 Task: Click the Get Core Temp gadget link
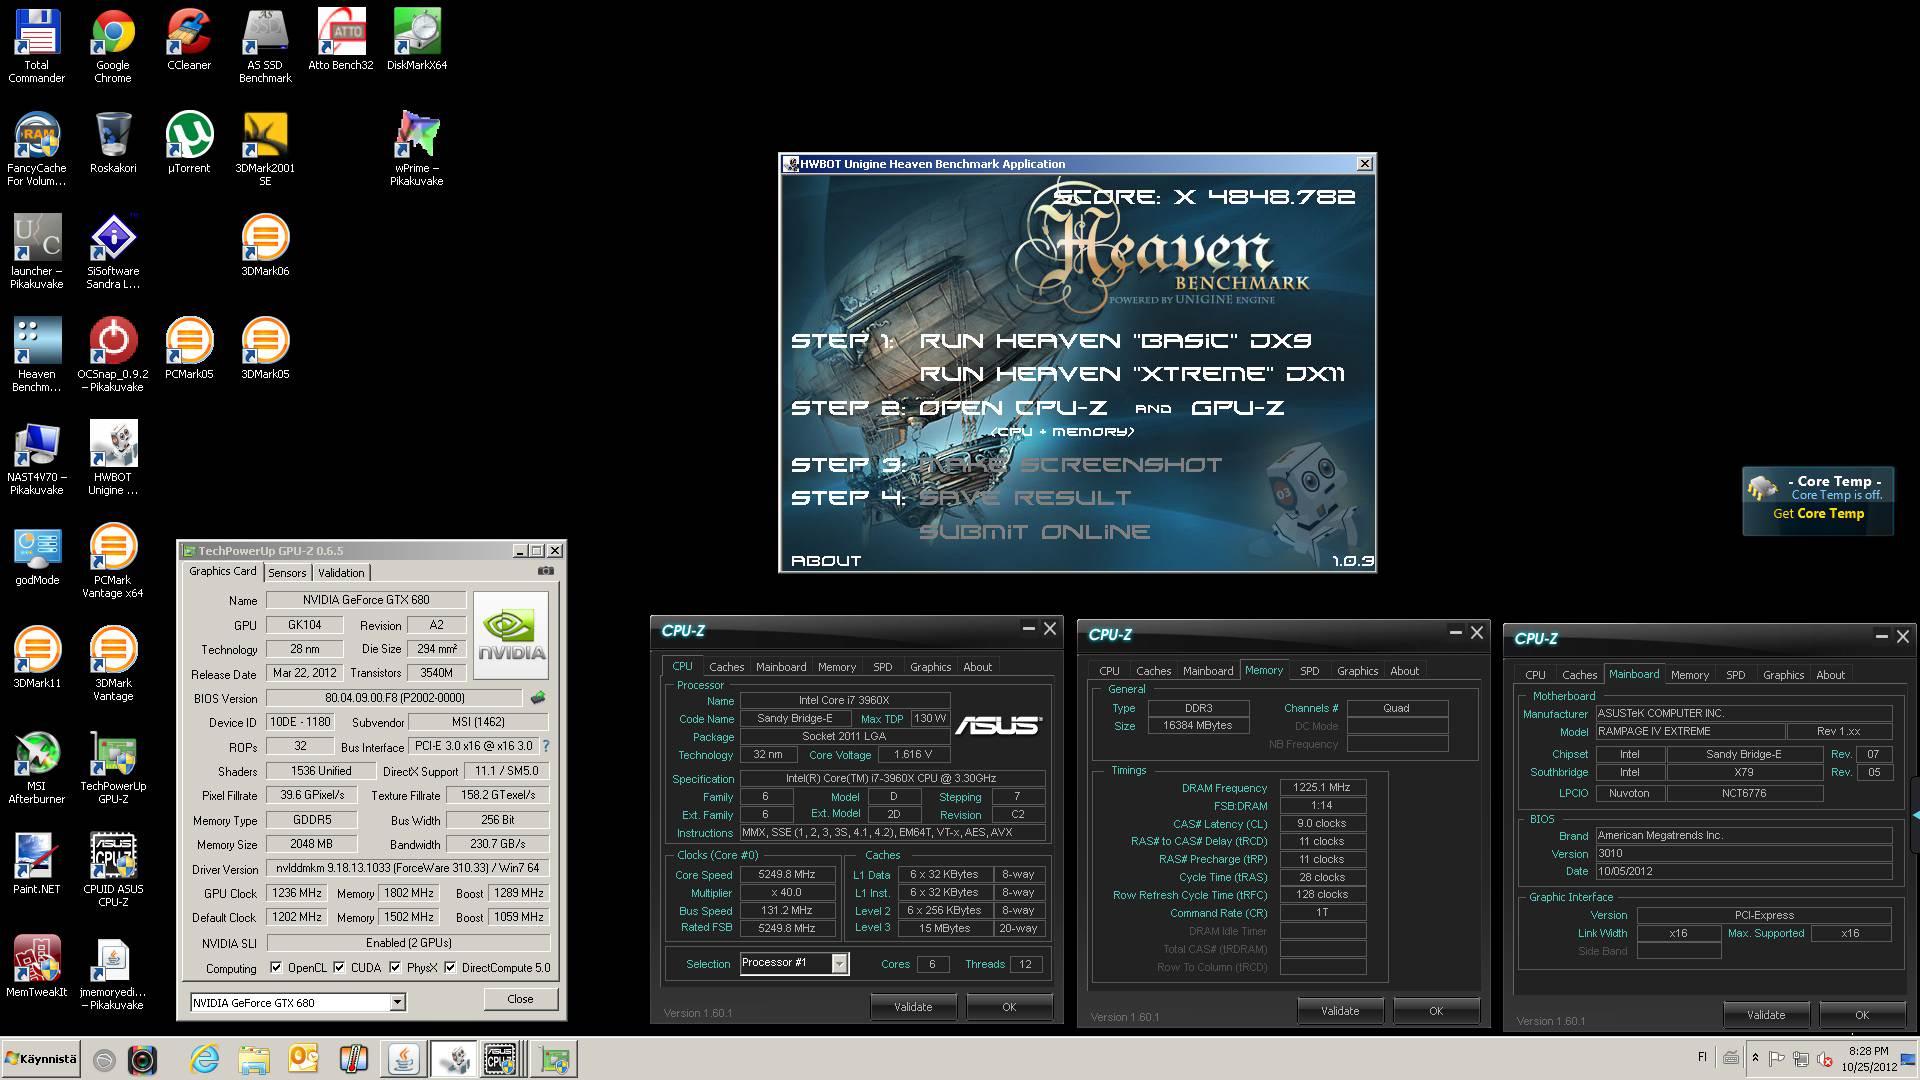coord(1818,514)
